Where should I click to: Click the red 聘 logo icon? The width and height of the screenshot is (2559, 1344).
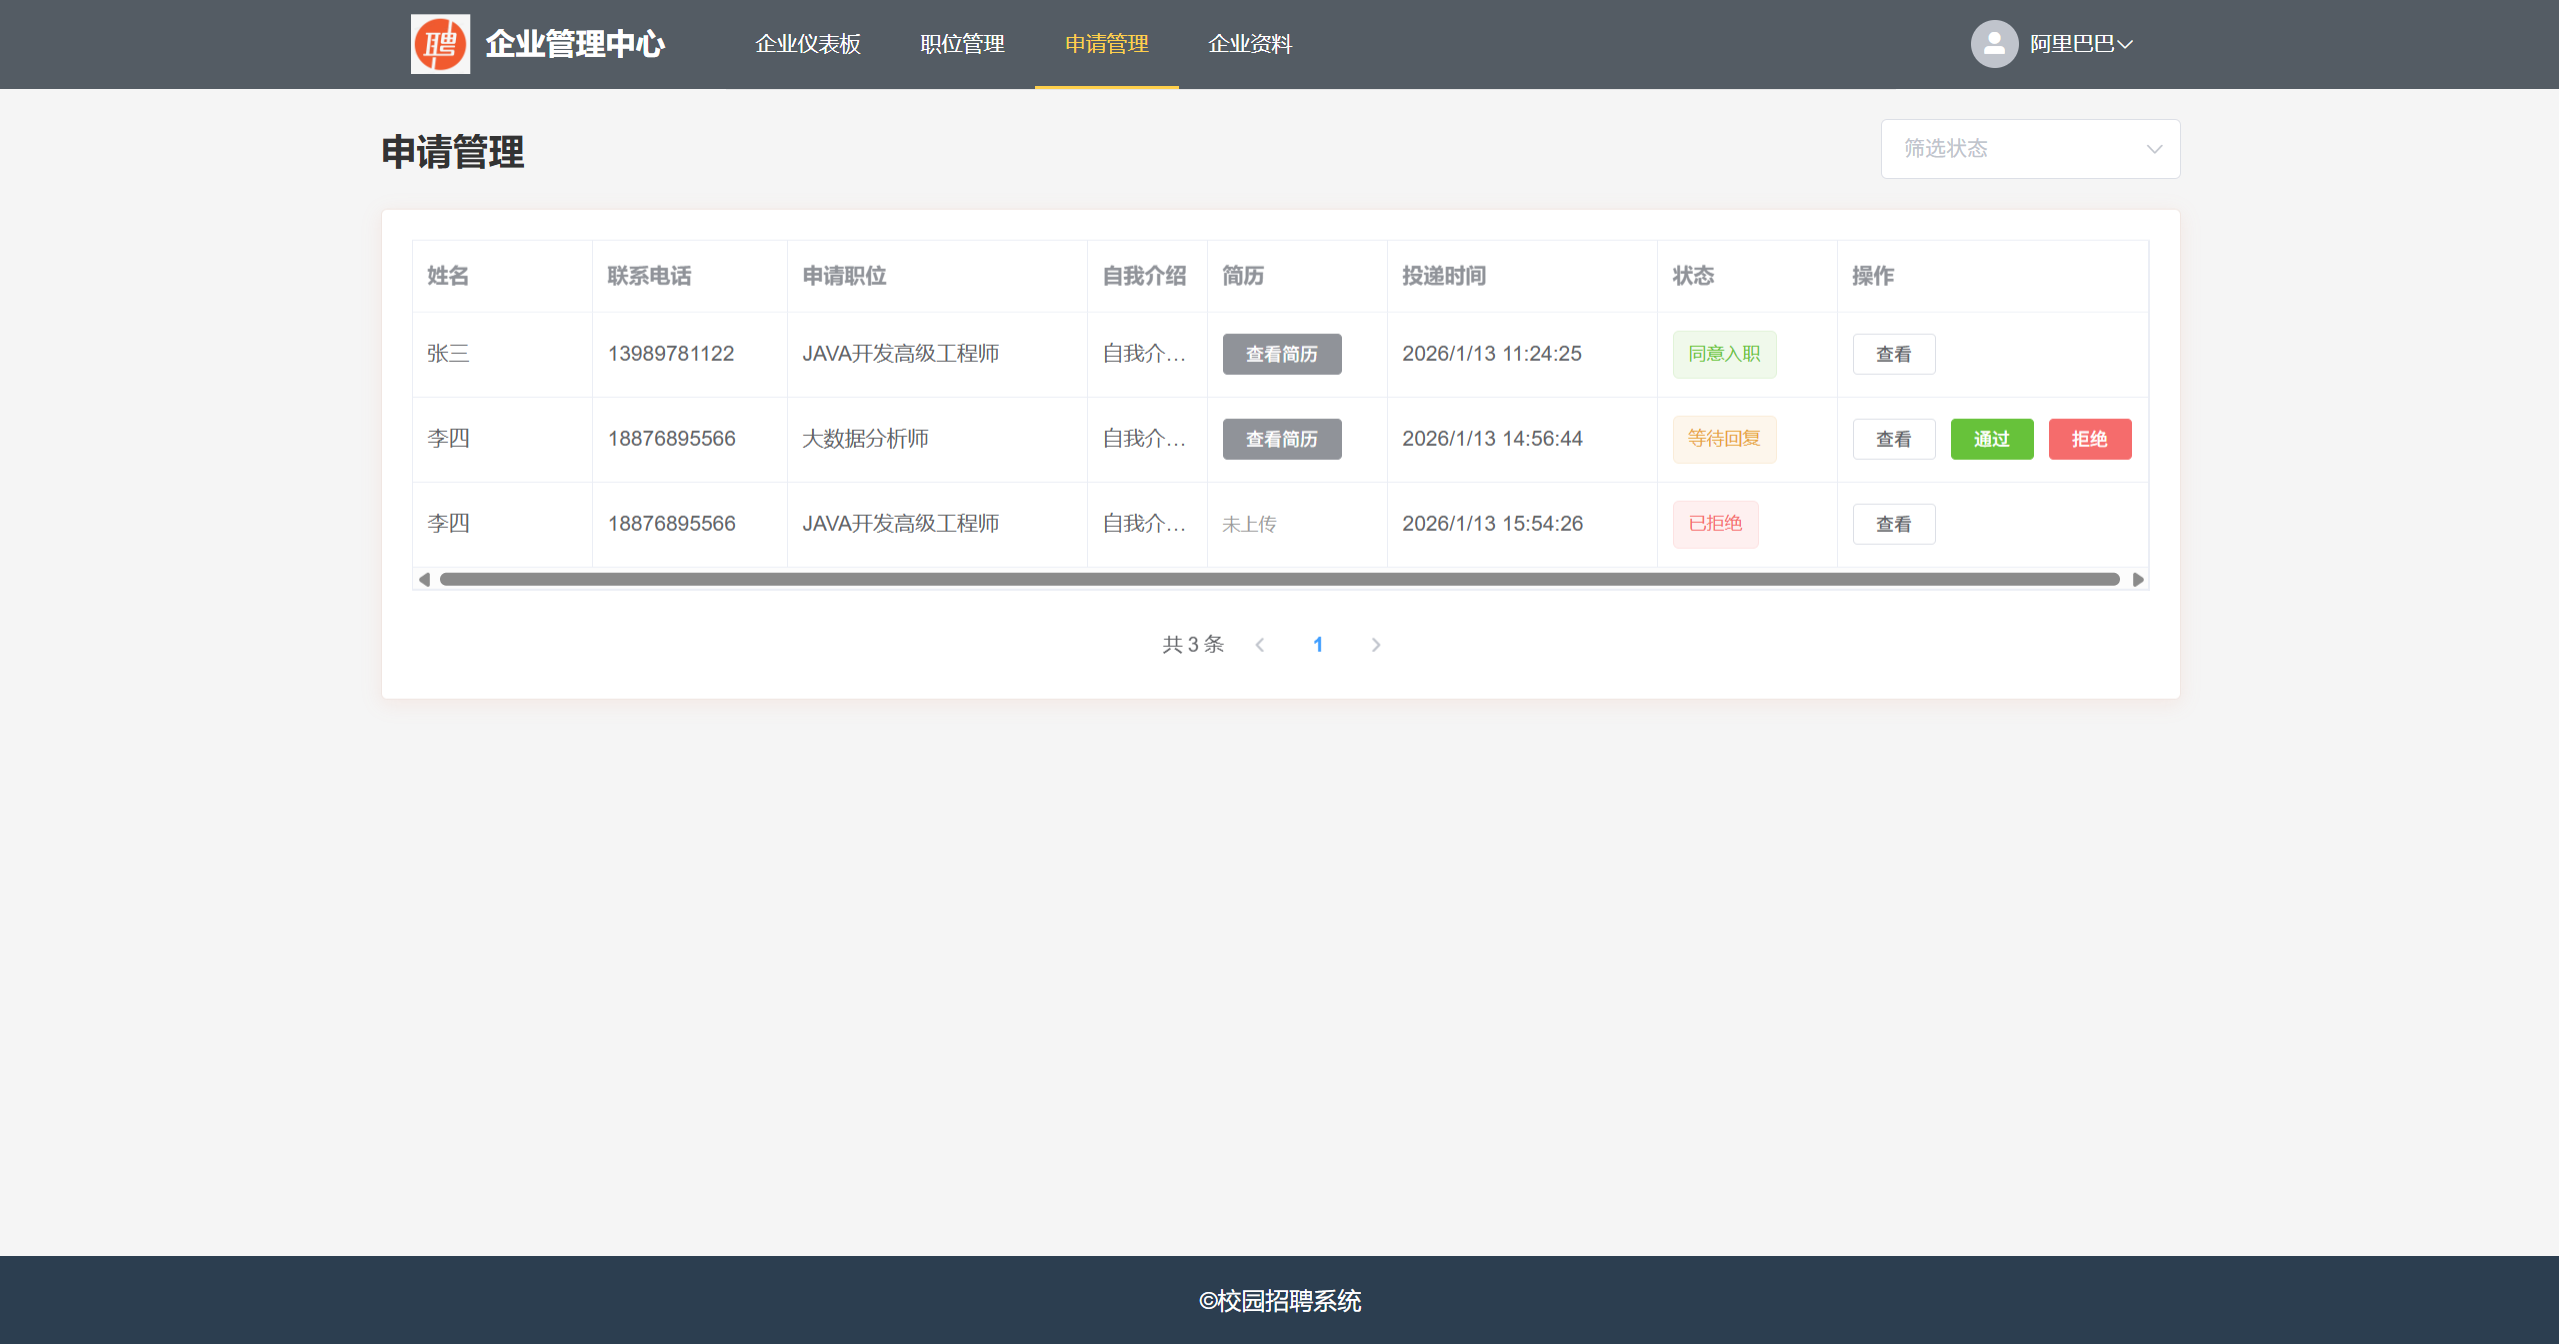pyautogui.click(x=440, y=44)
